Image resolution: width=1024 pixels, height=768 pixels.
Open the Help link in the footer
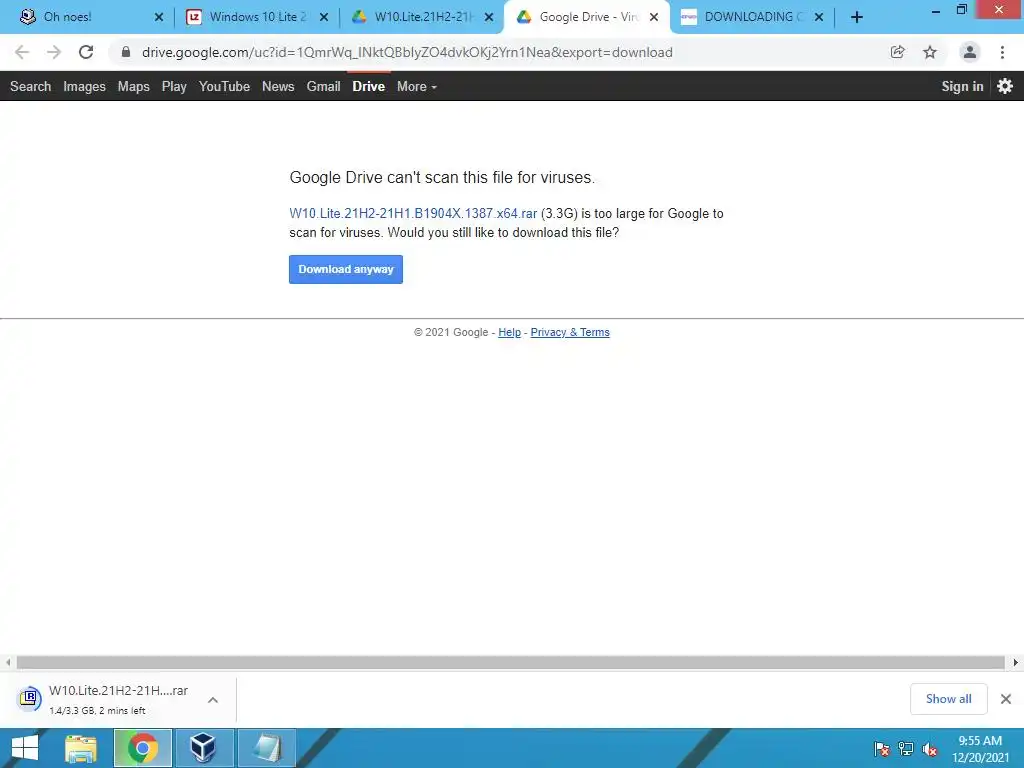click(x=509, y=332)
